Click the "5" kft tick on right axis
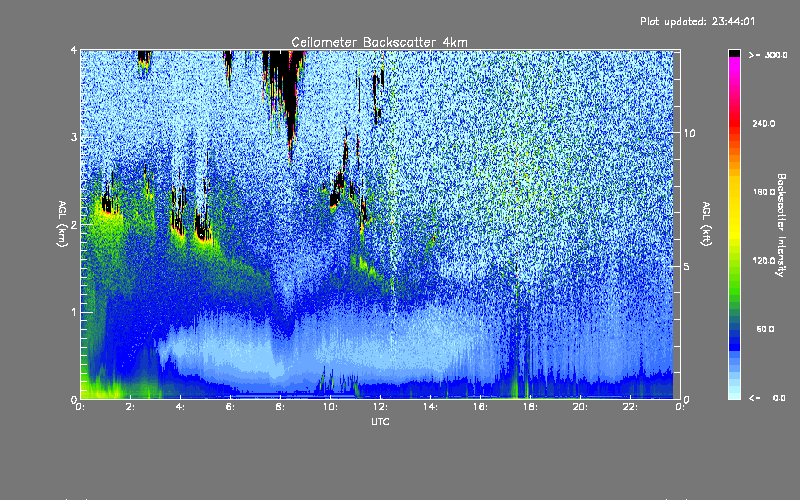Image resolution: width=800 pixels, height=500 pixels. click(687, 266)
